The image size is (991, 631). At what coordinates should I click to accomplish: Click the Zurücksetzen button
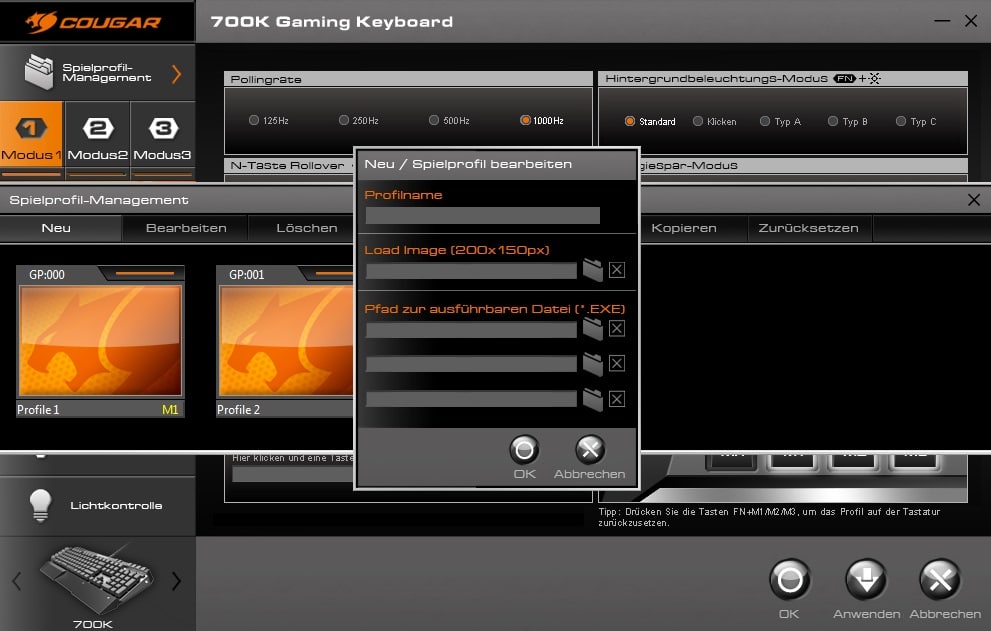click(x=808, y=228)
